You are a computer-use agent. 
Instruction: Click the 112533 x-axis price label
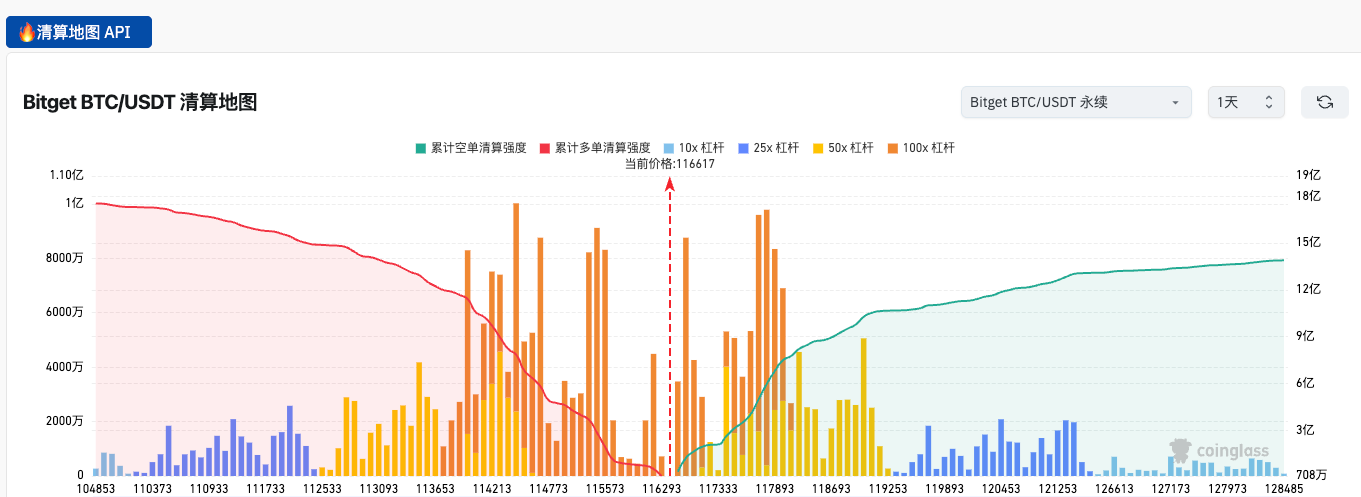(323, 489)
